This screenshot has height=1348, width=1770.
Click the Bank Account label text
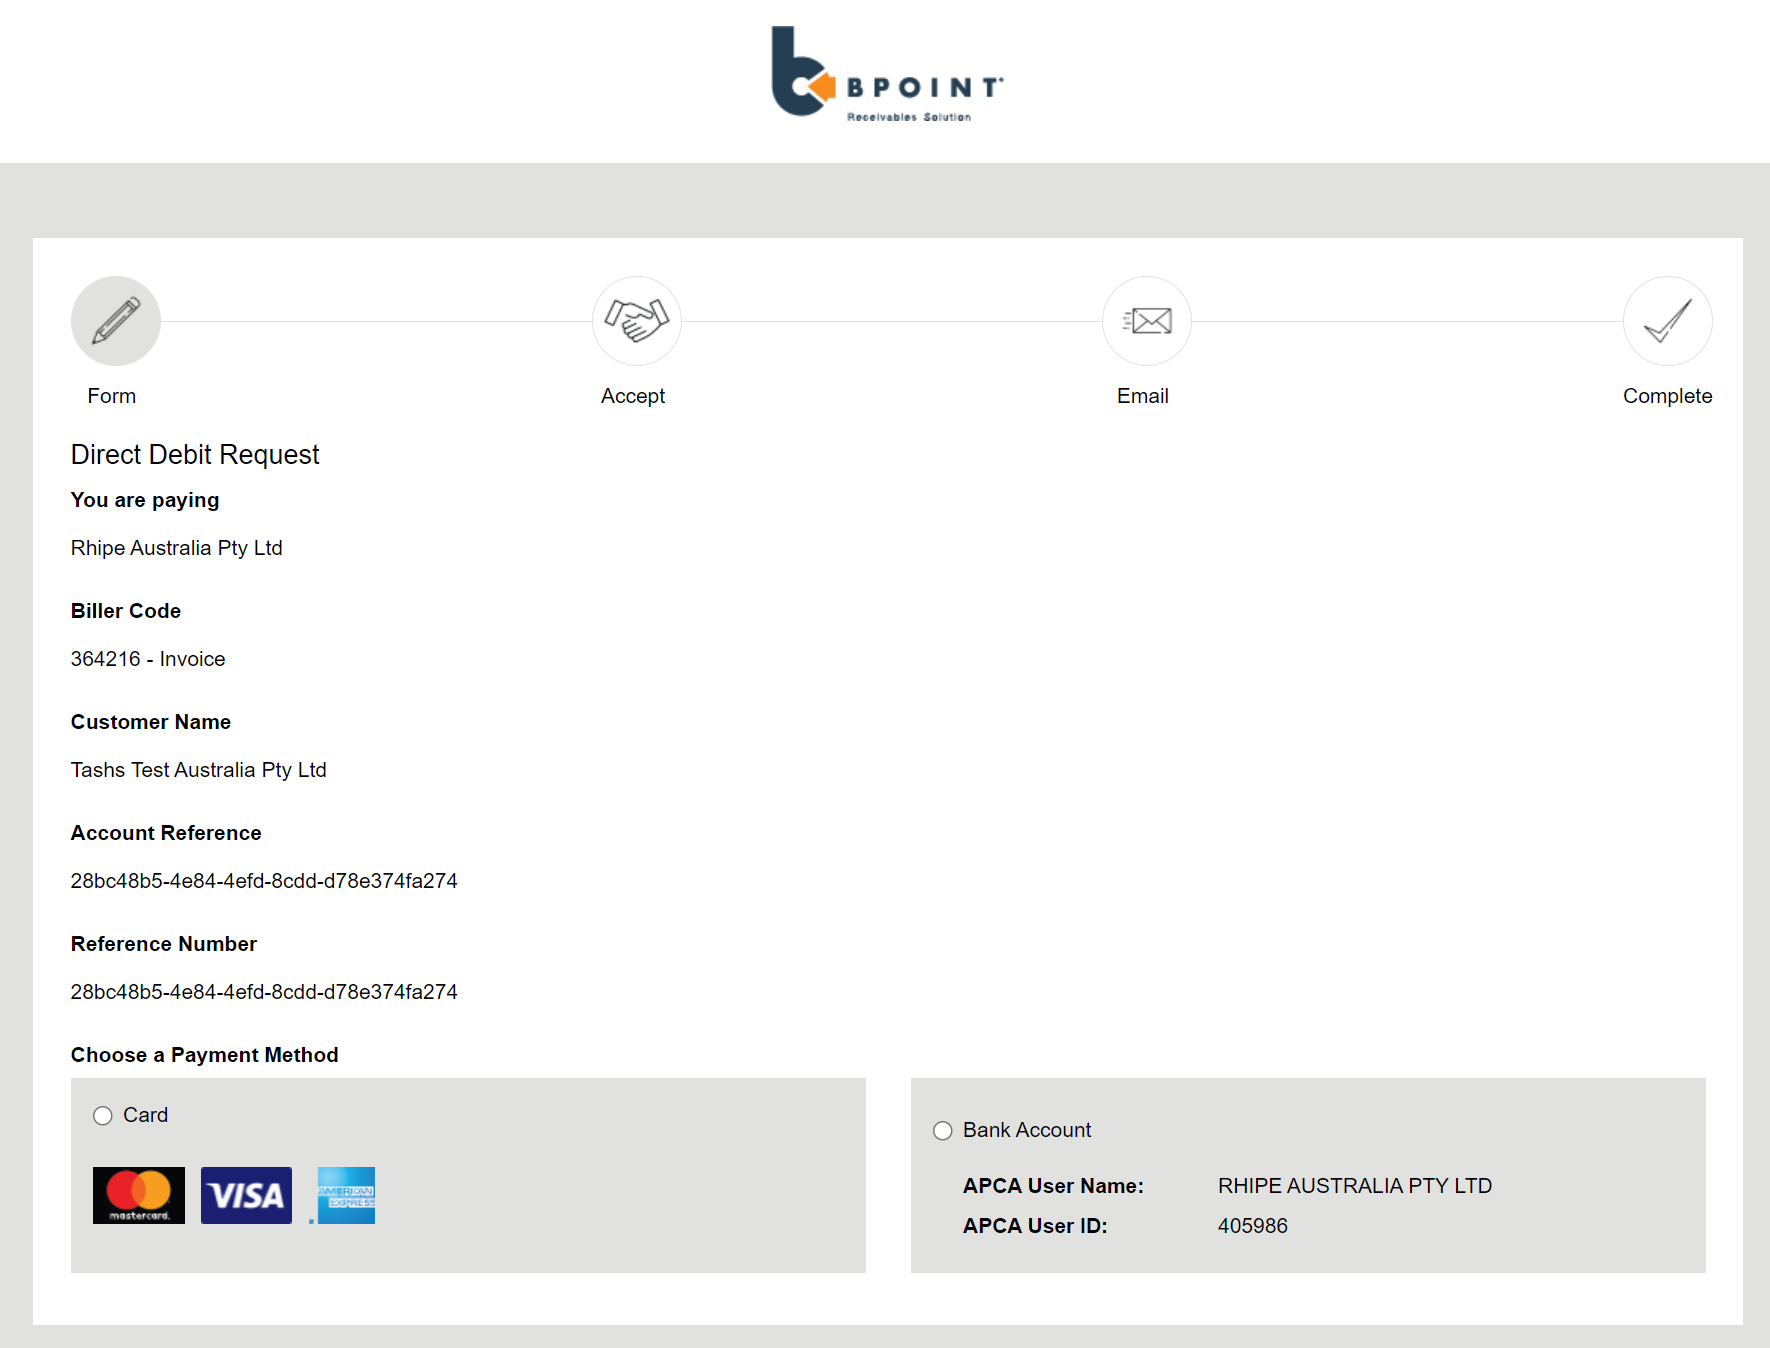click(x=1027, y=1130)
